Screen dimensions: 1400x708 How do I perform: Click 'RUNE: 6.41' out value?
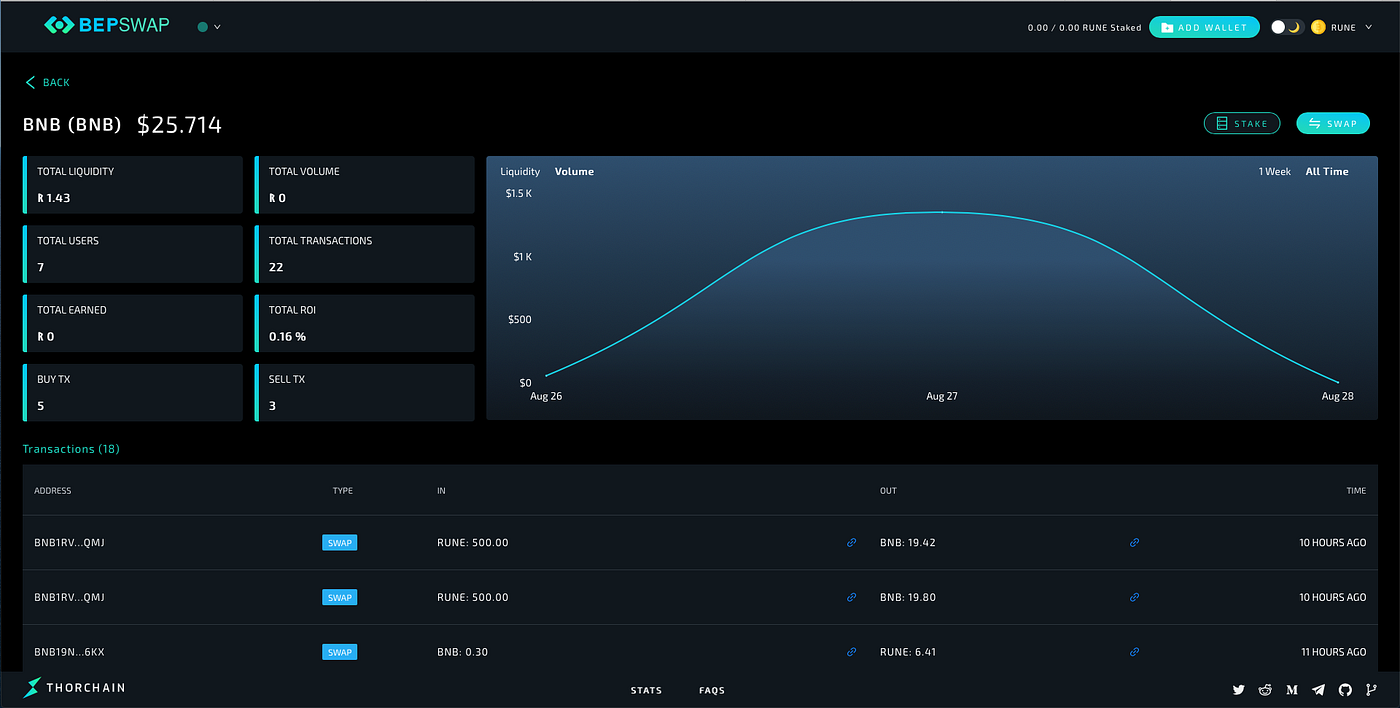[907, 652]
